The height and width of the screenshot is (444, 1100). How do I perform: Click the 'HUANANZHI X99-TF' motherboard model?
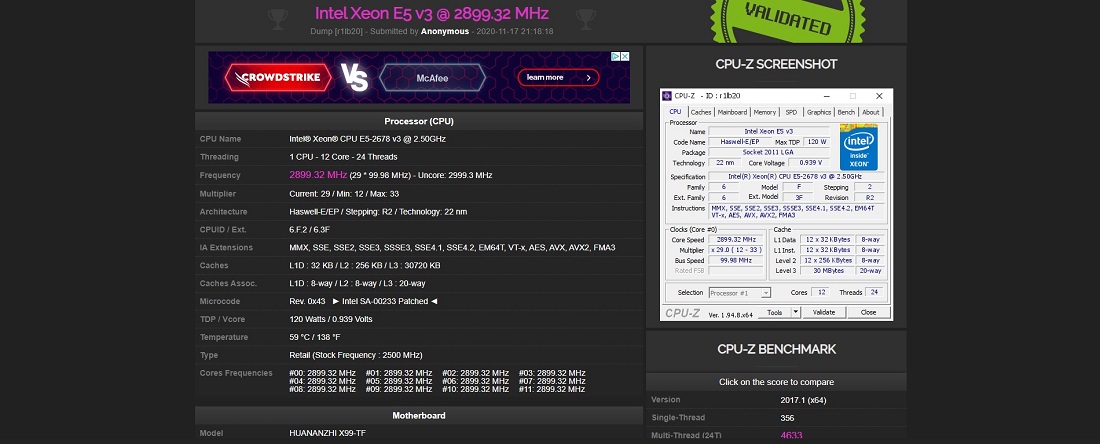click(327, 433)
